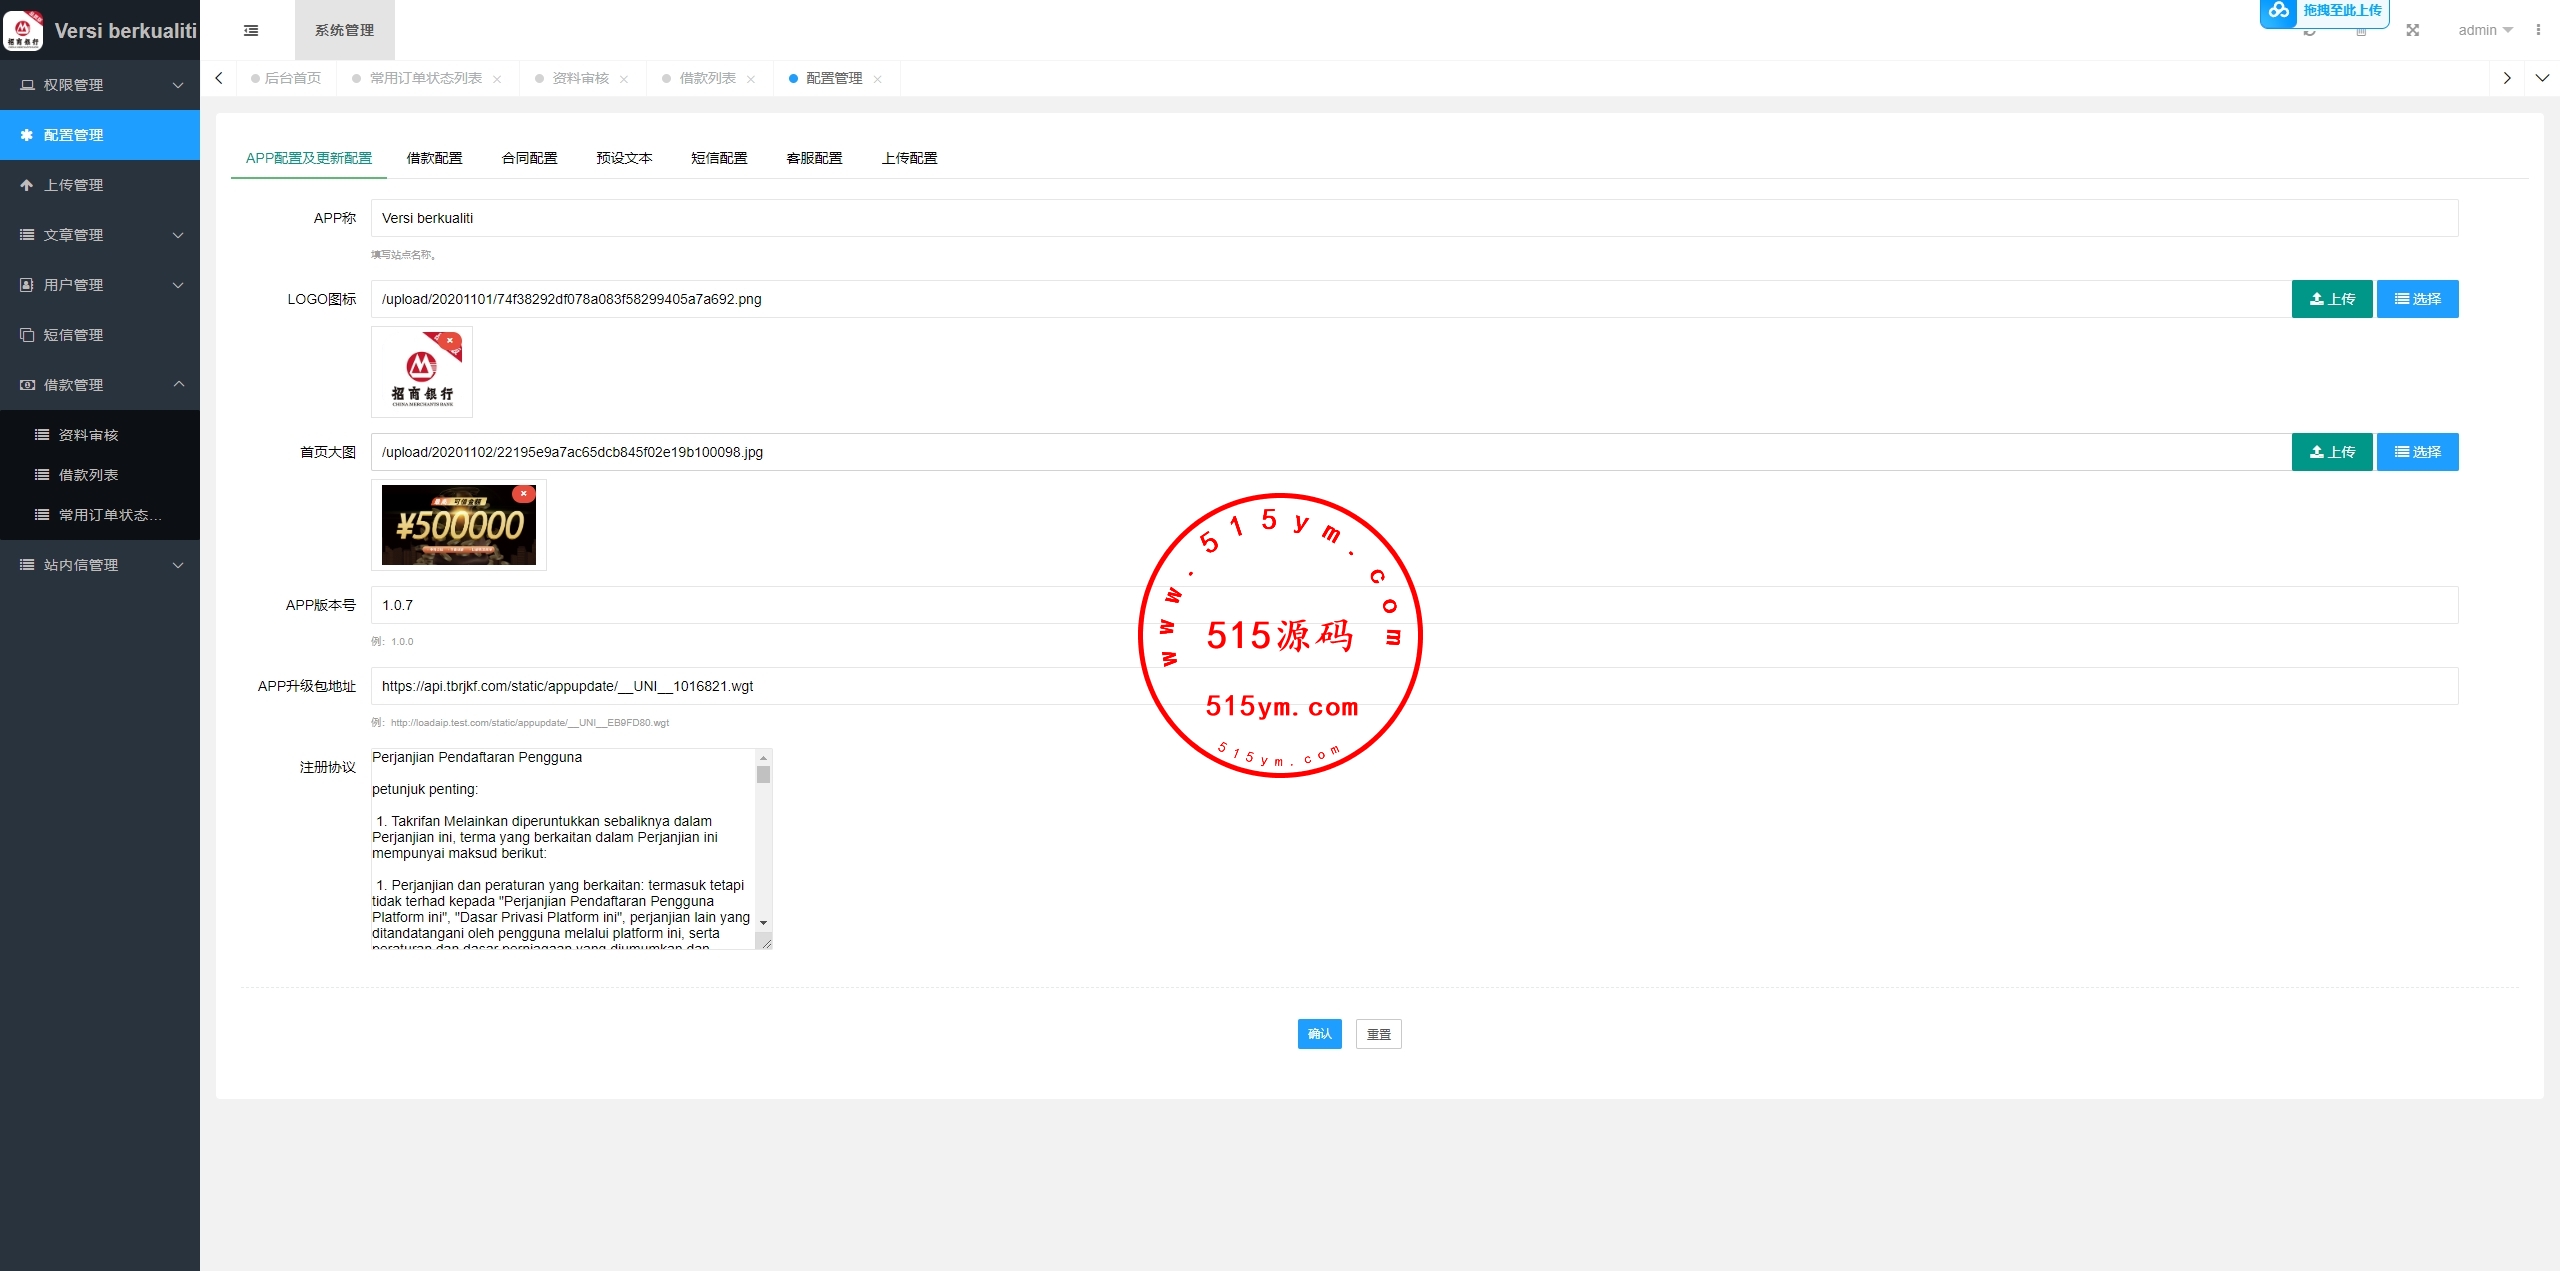
Task: Open the 客服配置 tab
Action: click(814, 158)
